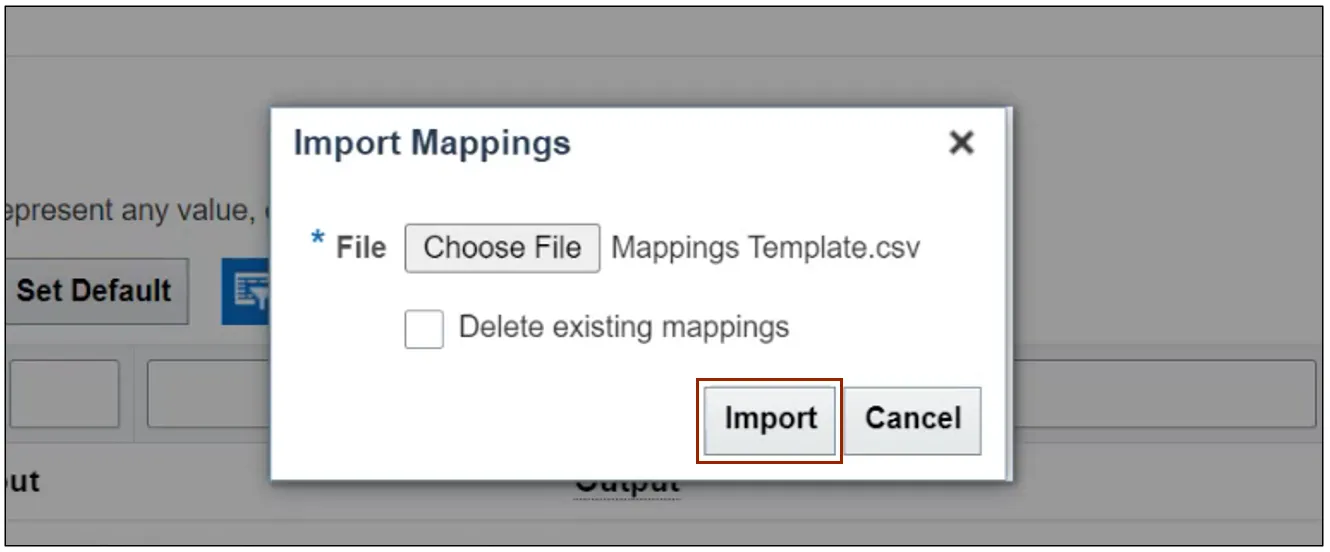Focus the leftmost small filter field
Image resolution: width=1330 pixels, height=552 pixels.
64,394
